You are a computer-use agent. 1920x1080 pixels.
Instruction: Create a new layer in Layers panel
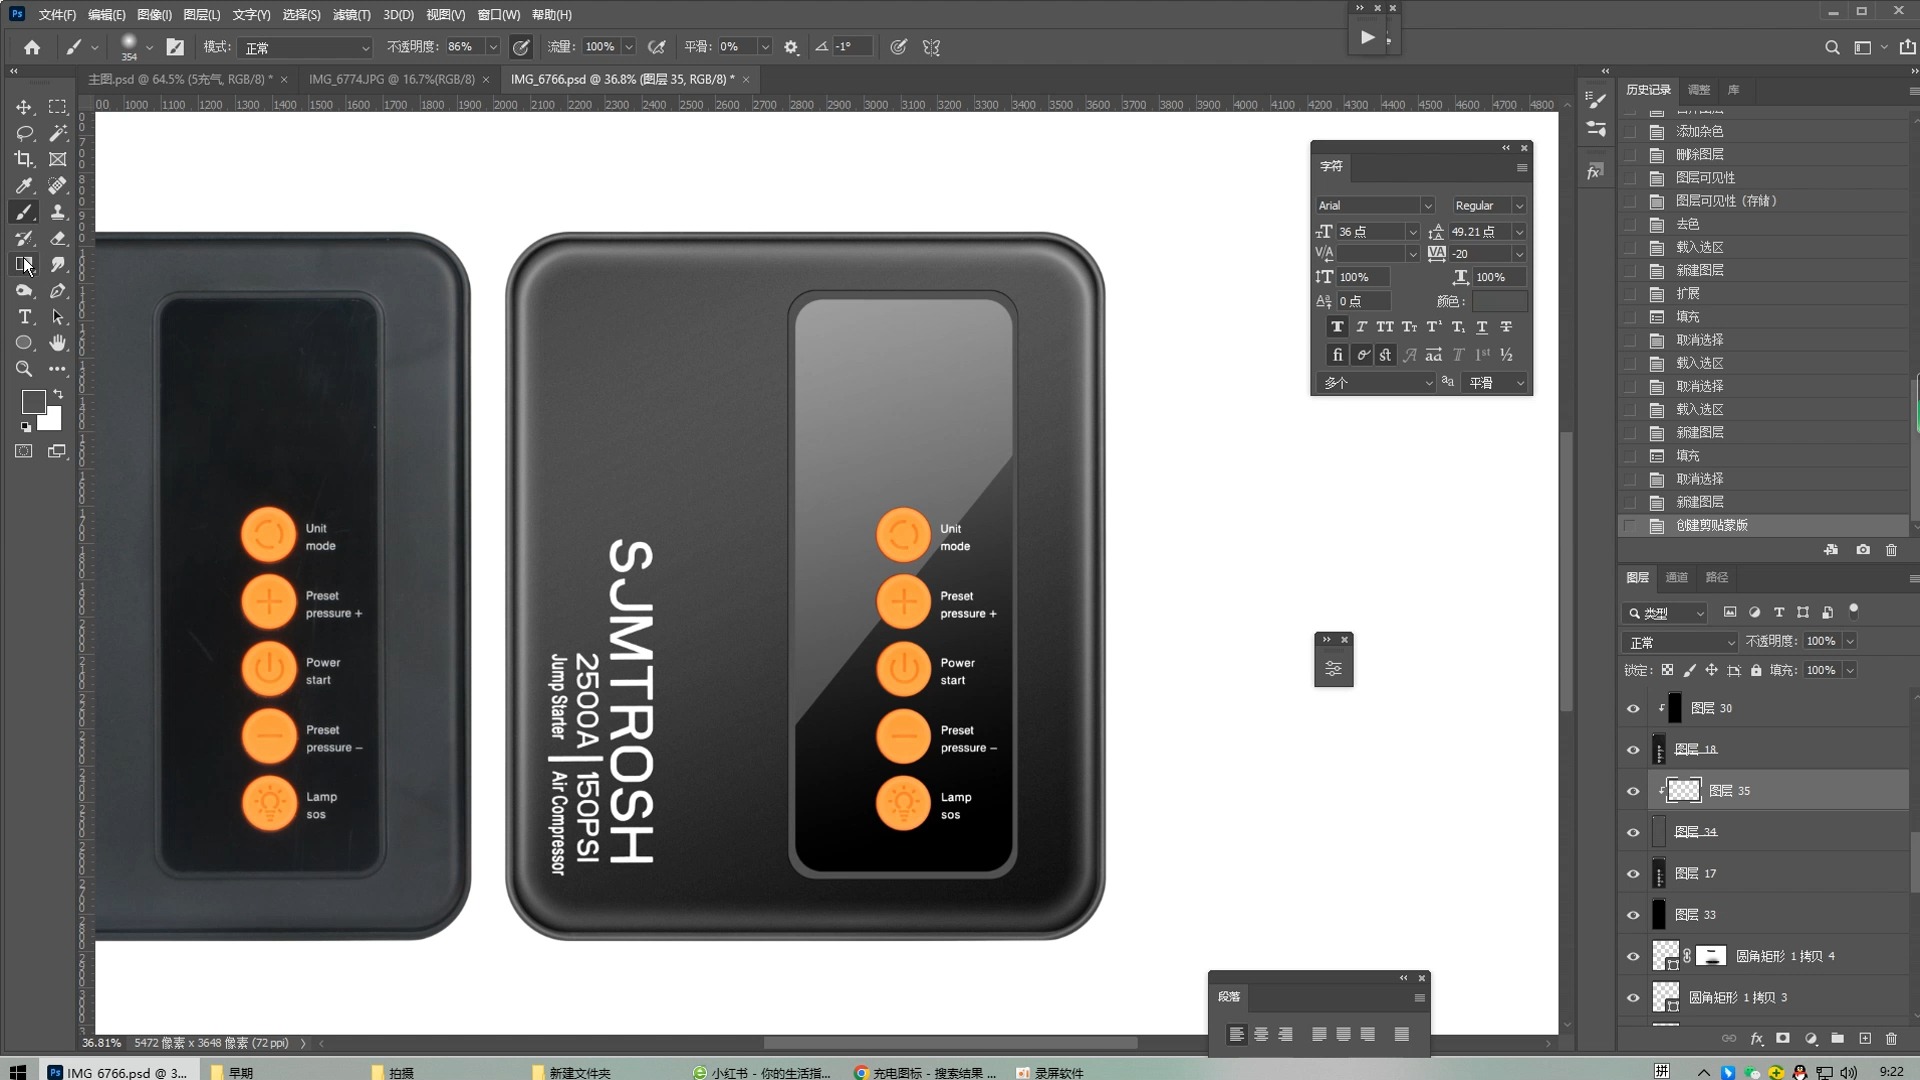pos(1865,1039)
